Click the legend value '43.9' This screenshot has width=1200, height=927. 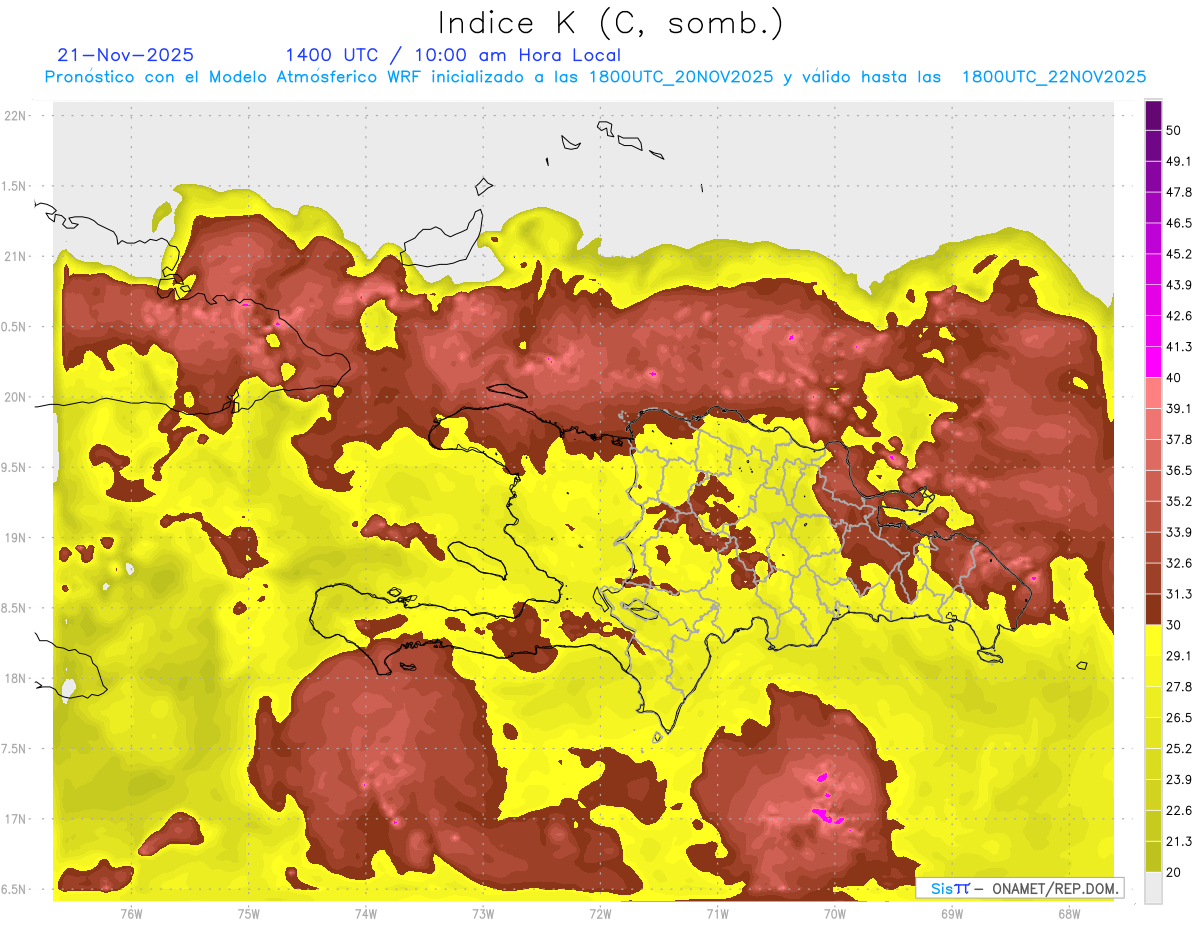point(1179,285)
